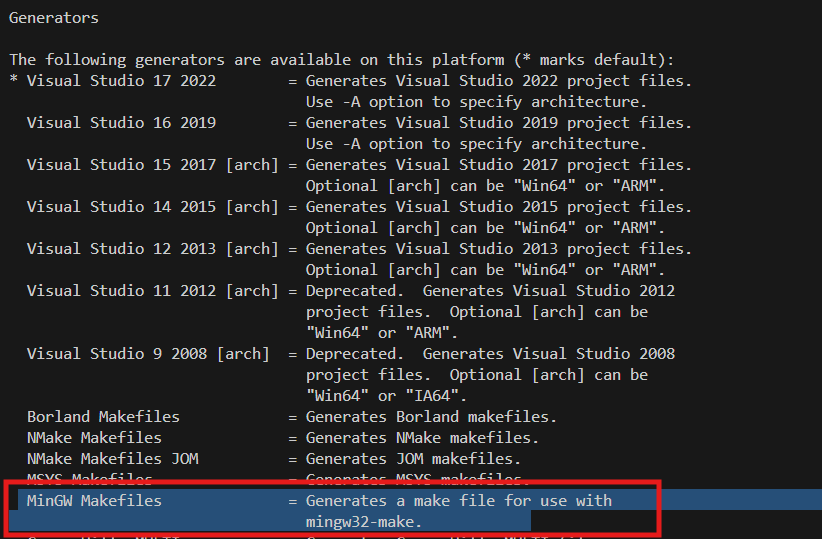
Task: Click "Generates a make file for use with"
Action: point(459,501)
